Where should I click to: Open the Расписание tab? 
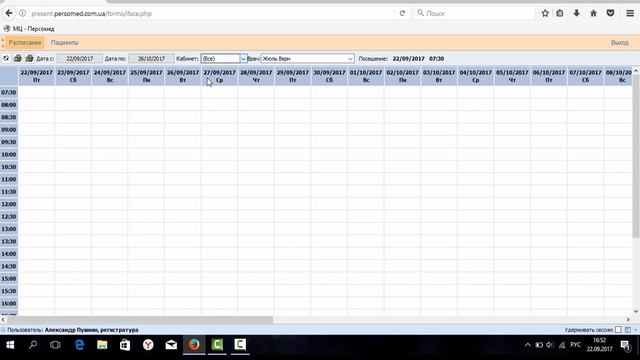(x=25, y=42)
